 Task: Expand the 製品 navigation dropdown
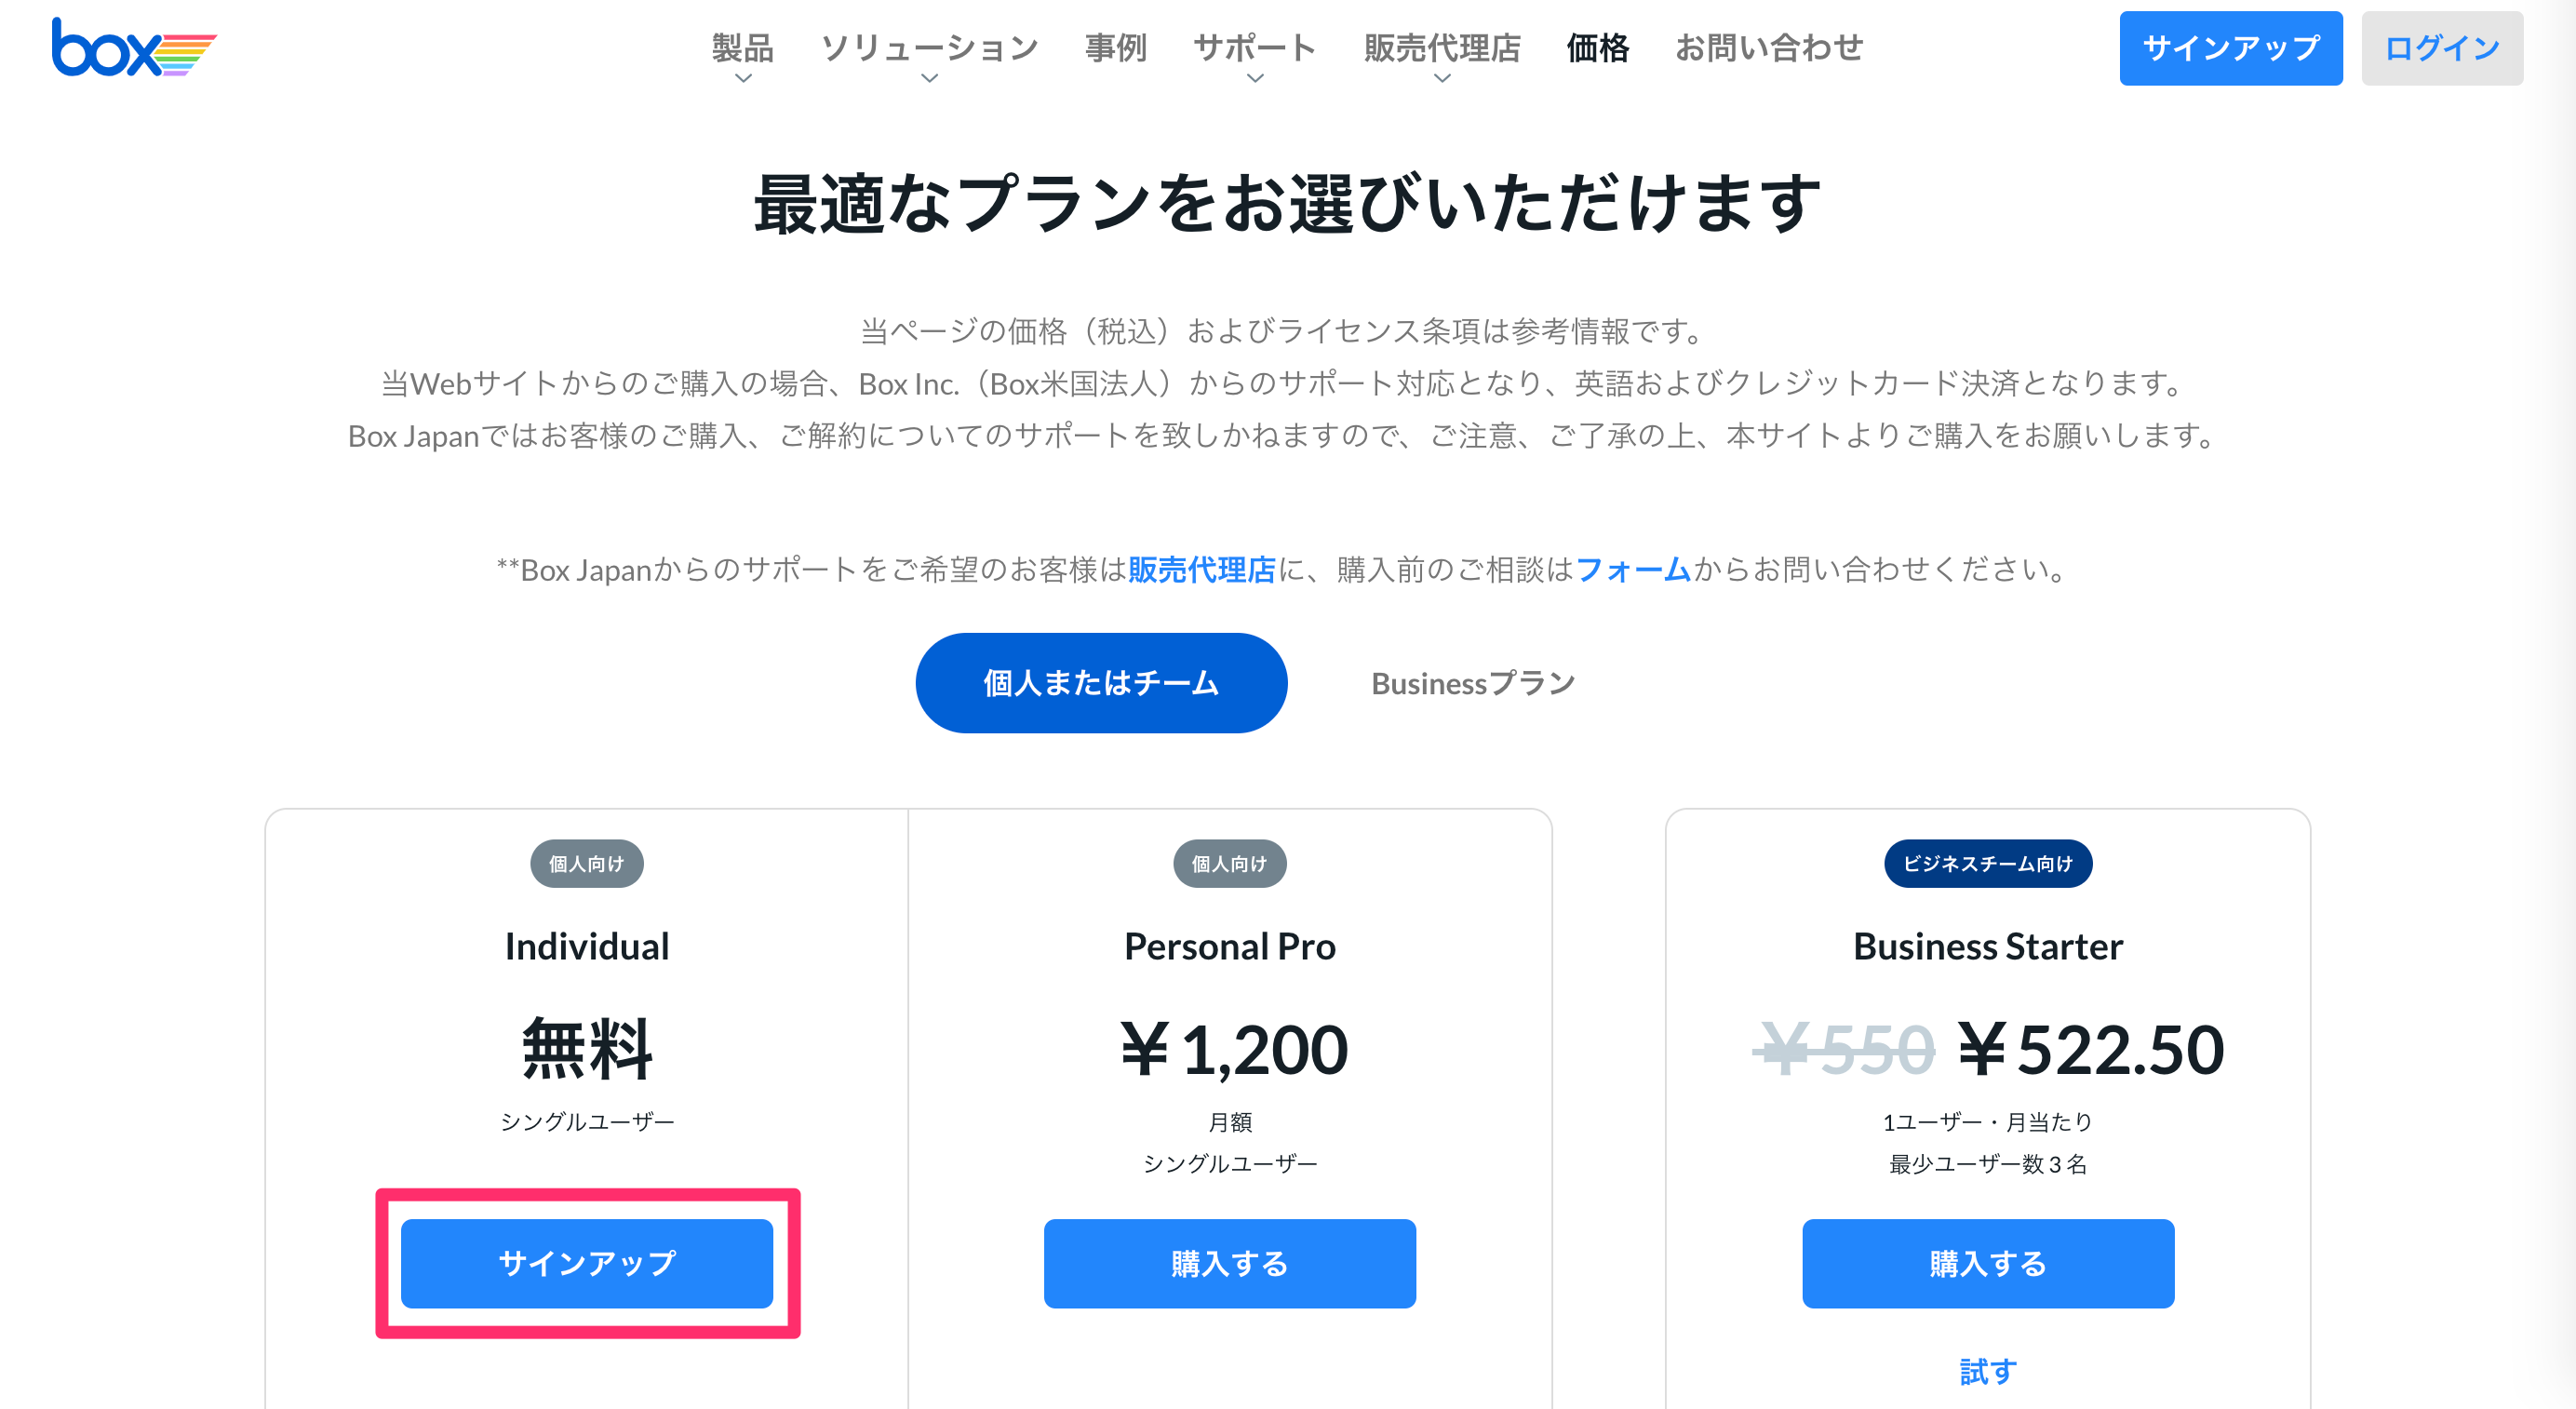[x=742, y=49]
